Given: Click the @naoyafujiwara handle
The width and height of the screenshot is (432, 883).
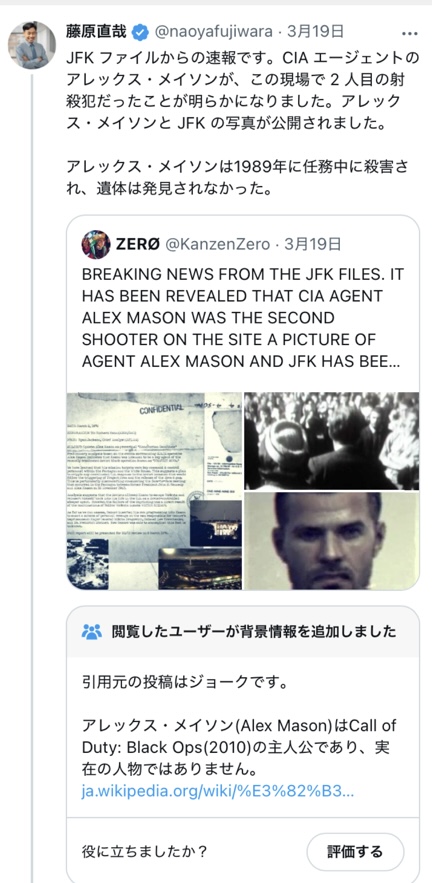Looking at the screenshot, I should coord(213,32).
